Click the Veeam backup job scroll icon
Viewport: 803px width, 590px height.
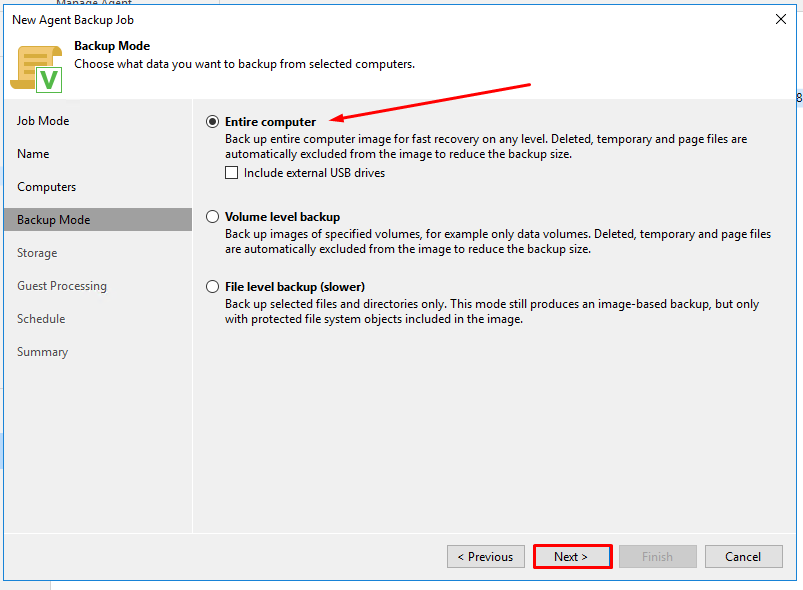click(36, 69)
